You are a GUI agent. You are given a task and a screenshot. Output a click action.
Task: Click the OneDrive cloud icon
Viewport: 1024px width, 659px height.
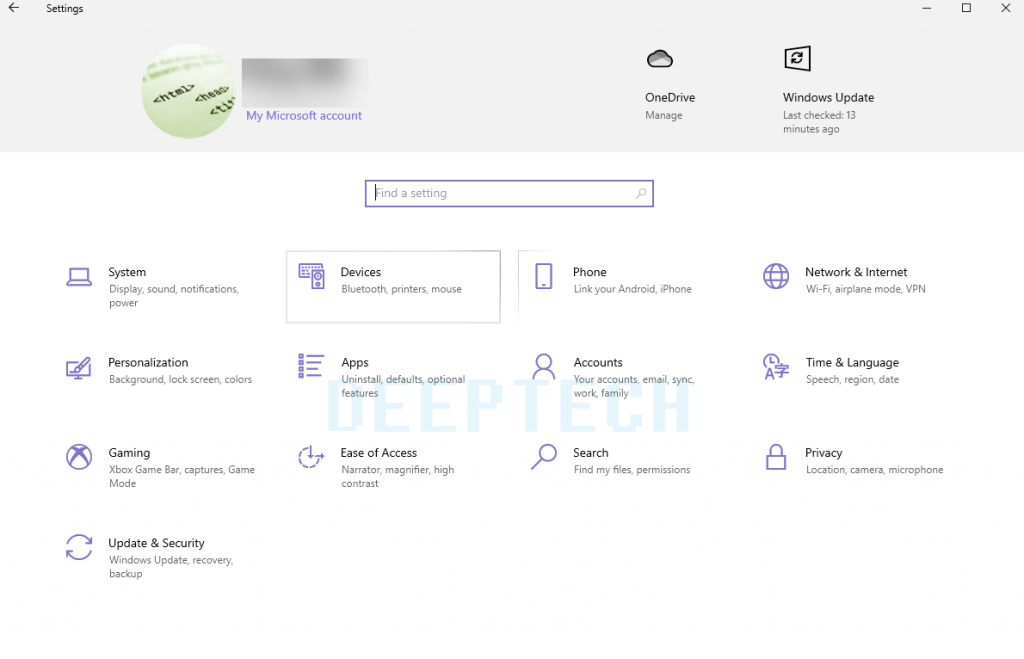[660, 59]
